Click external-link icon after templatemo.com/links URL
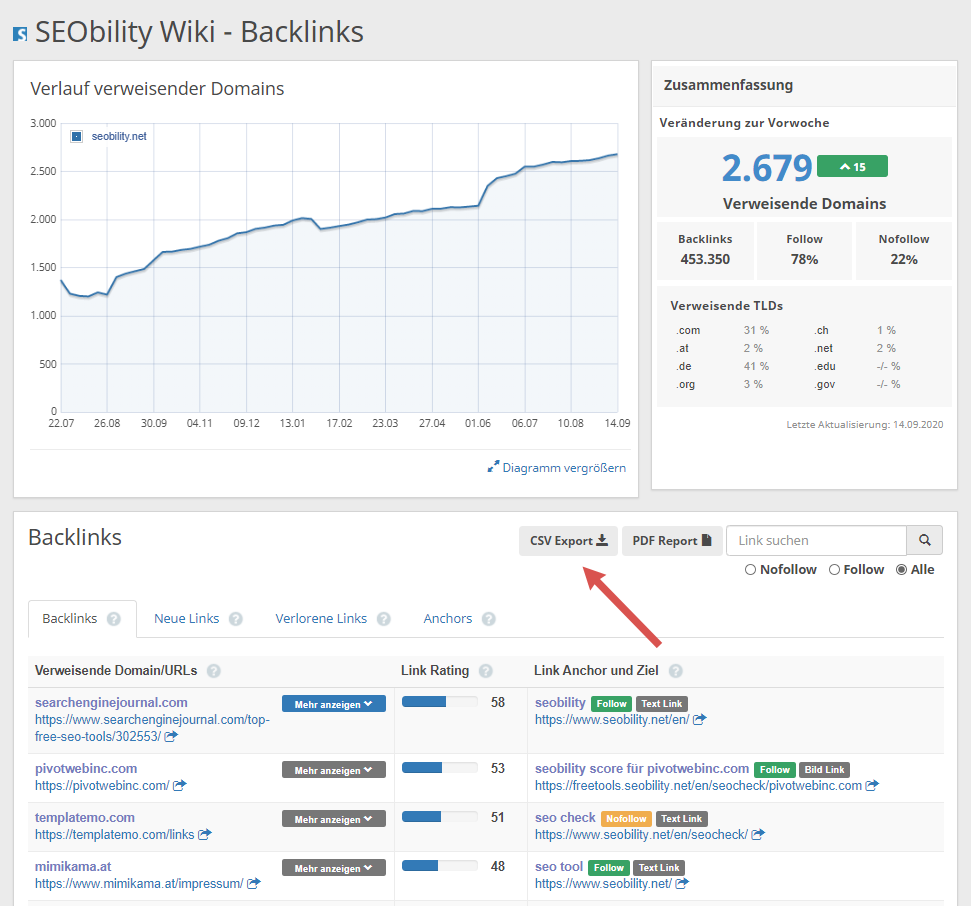The image size is (971, 906). coord(204,834)
